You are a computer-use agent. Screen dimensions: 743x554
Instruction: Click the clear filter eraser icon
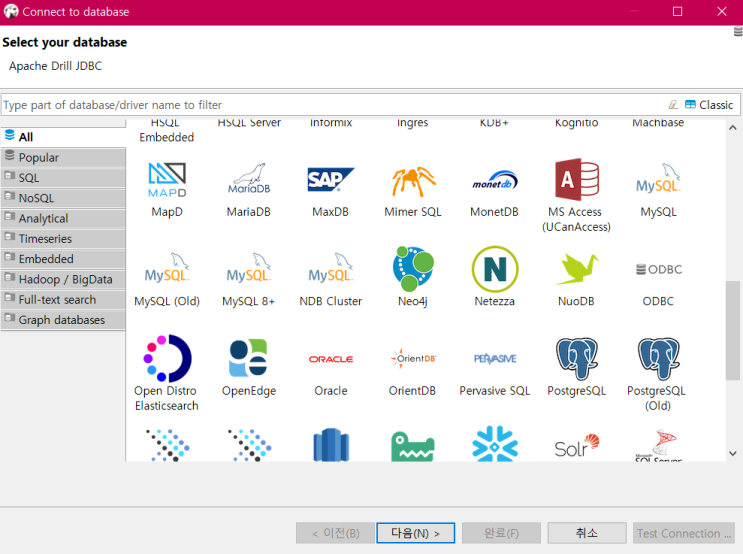pos(673,105)
